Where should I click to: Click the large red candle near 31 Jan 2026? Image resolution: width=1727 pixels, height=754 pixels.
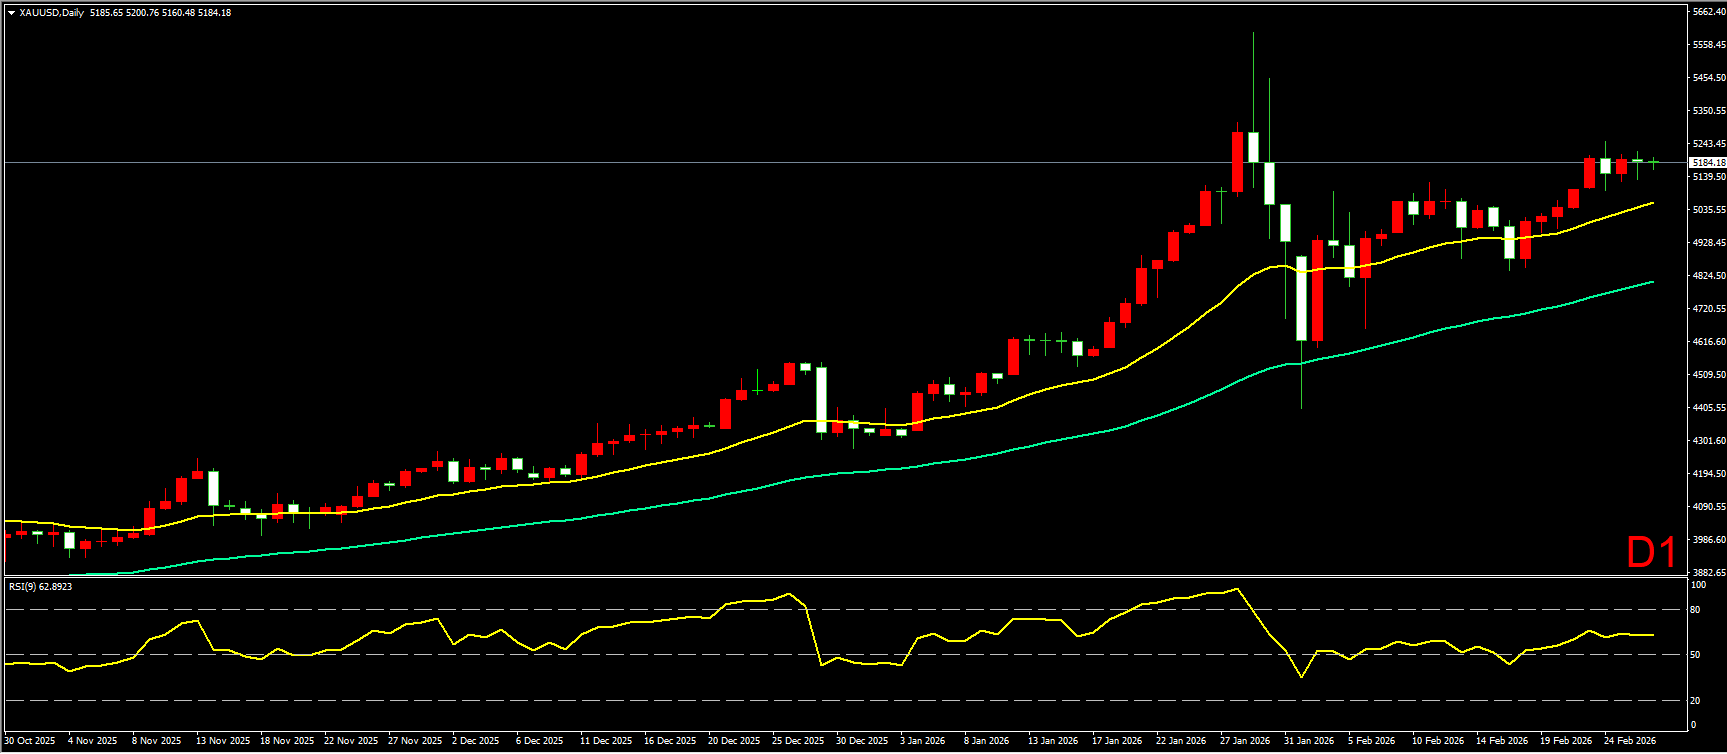coord(1318,290)
